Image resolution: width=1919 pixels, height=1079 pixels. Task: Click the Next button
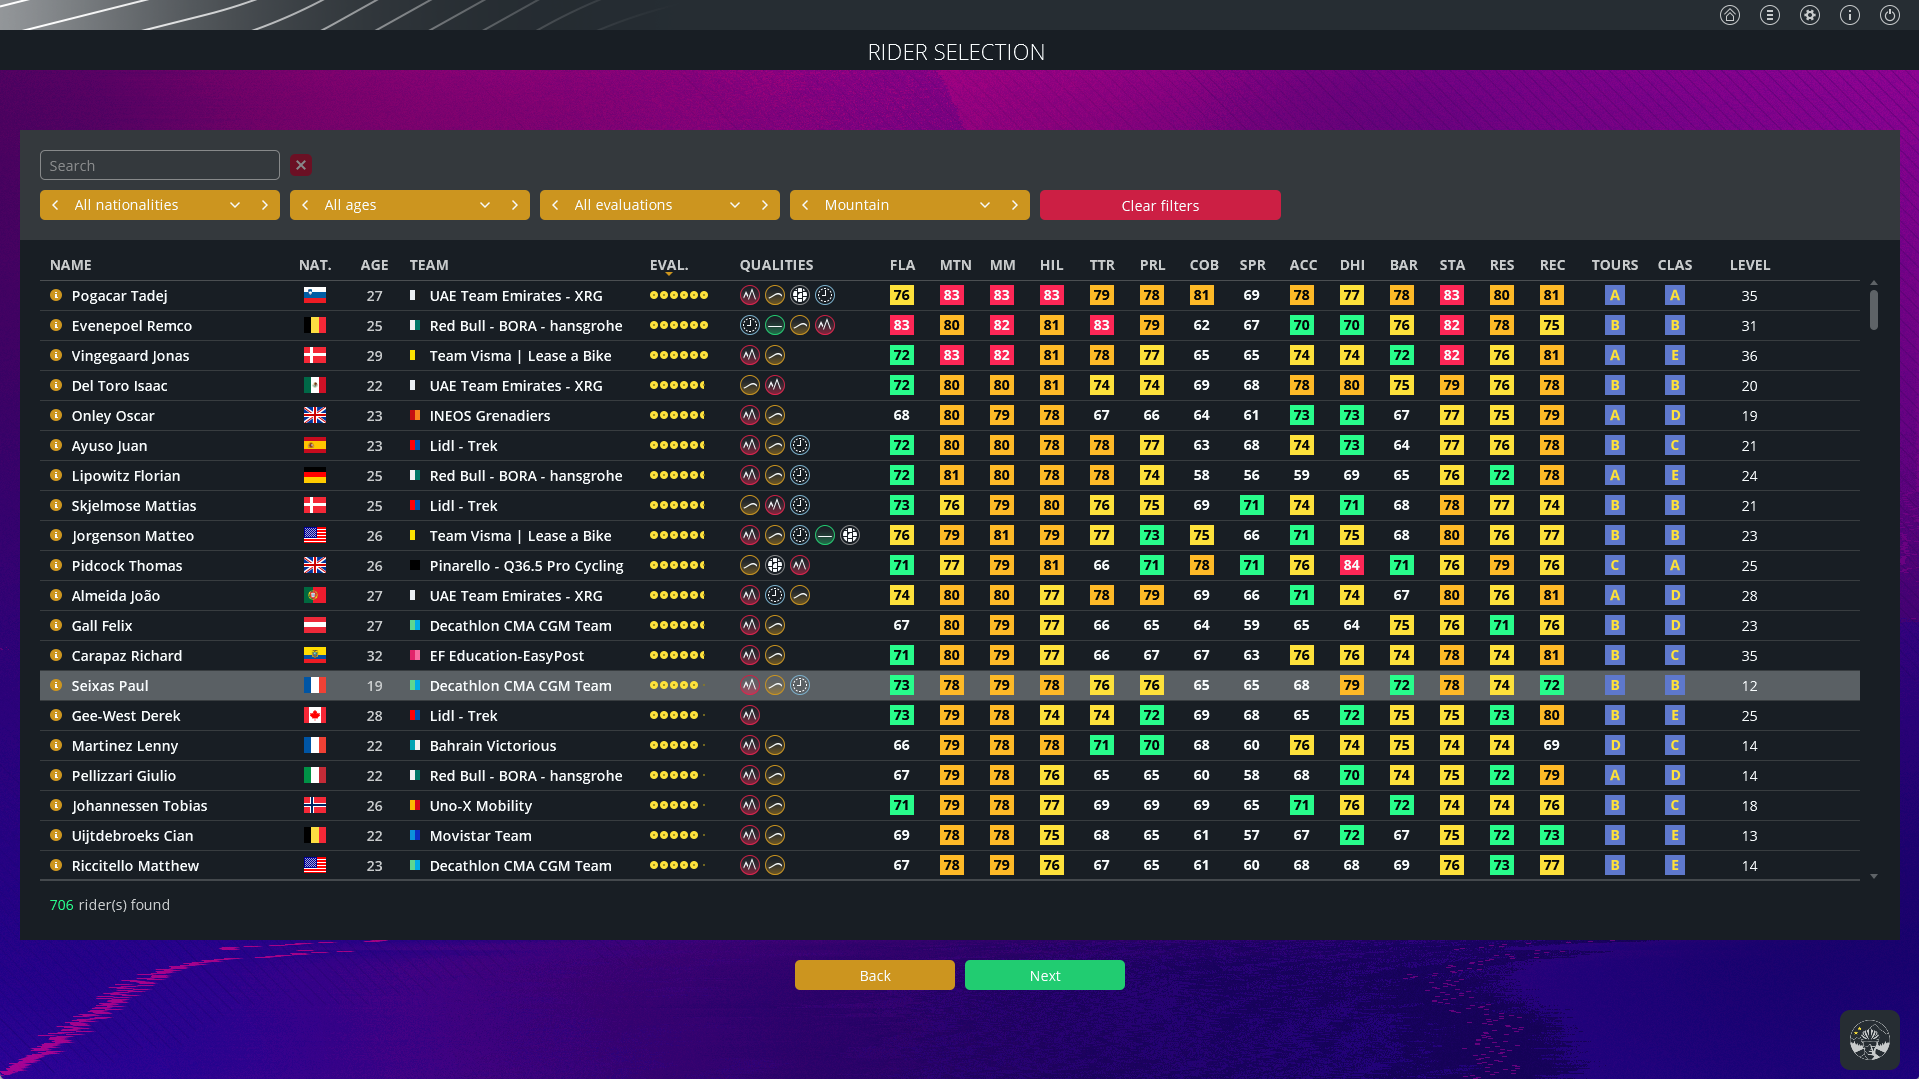click(1045, 975)
